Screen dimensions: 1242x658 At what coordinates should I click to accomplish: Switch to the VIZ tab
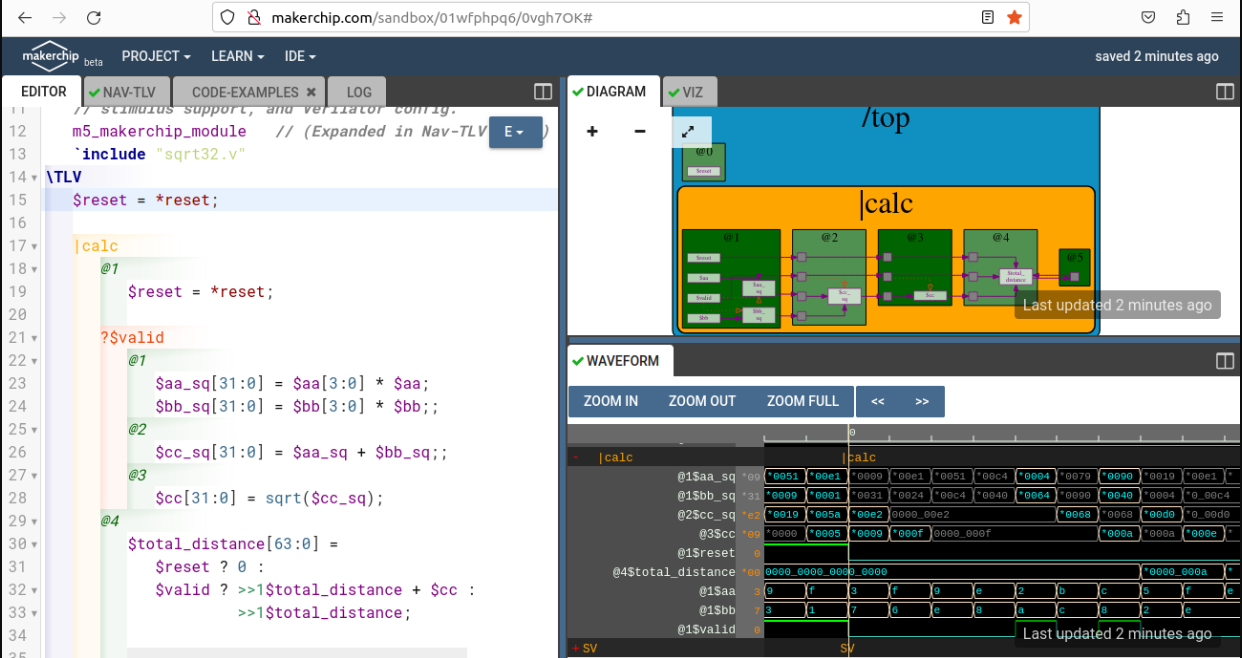(689, 91)
